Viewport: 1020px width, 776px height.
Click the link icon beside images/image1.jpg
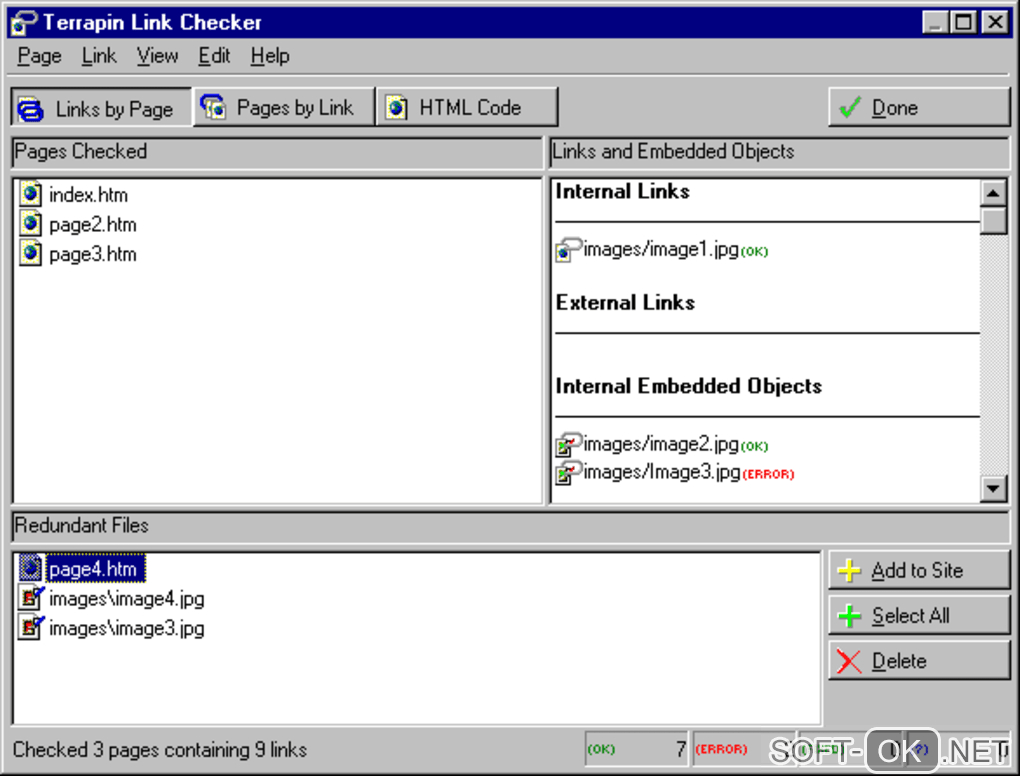[568, 250]
